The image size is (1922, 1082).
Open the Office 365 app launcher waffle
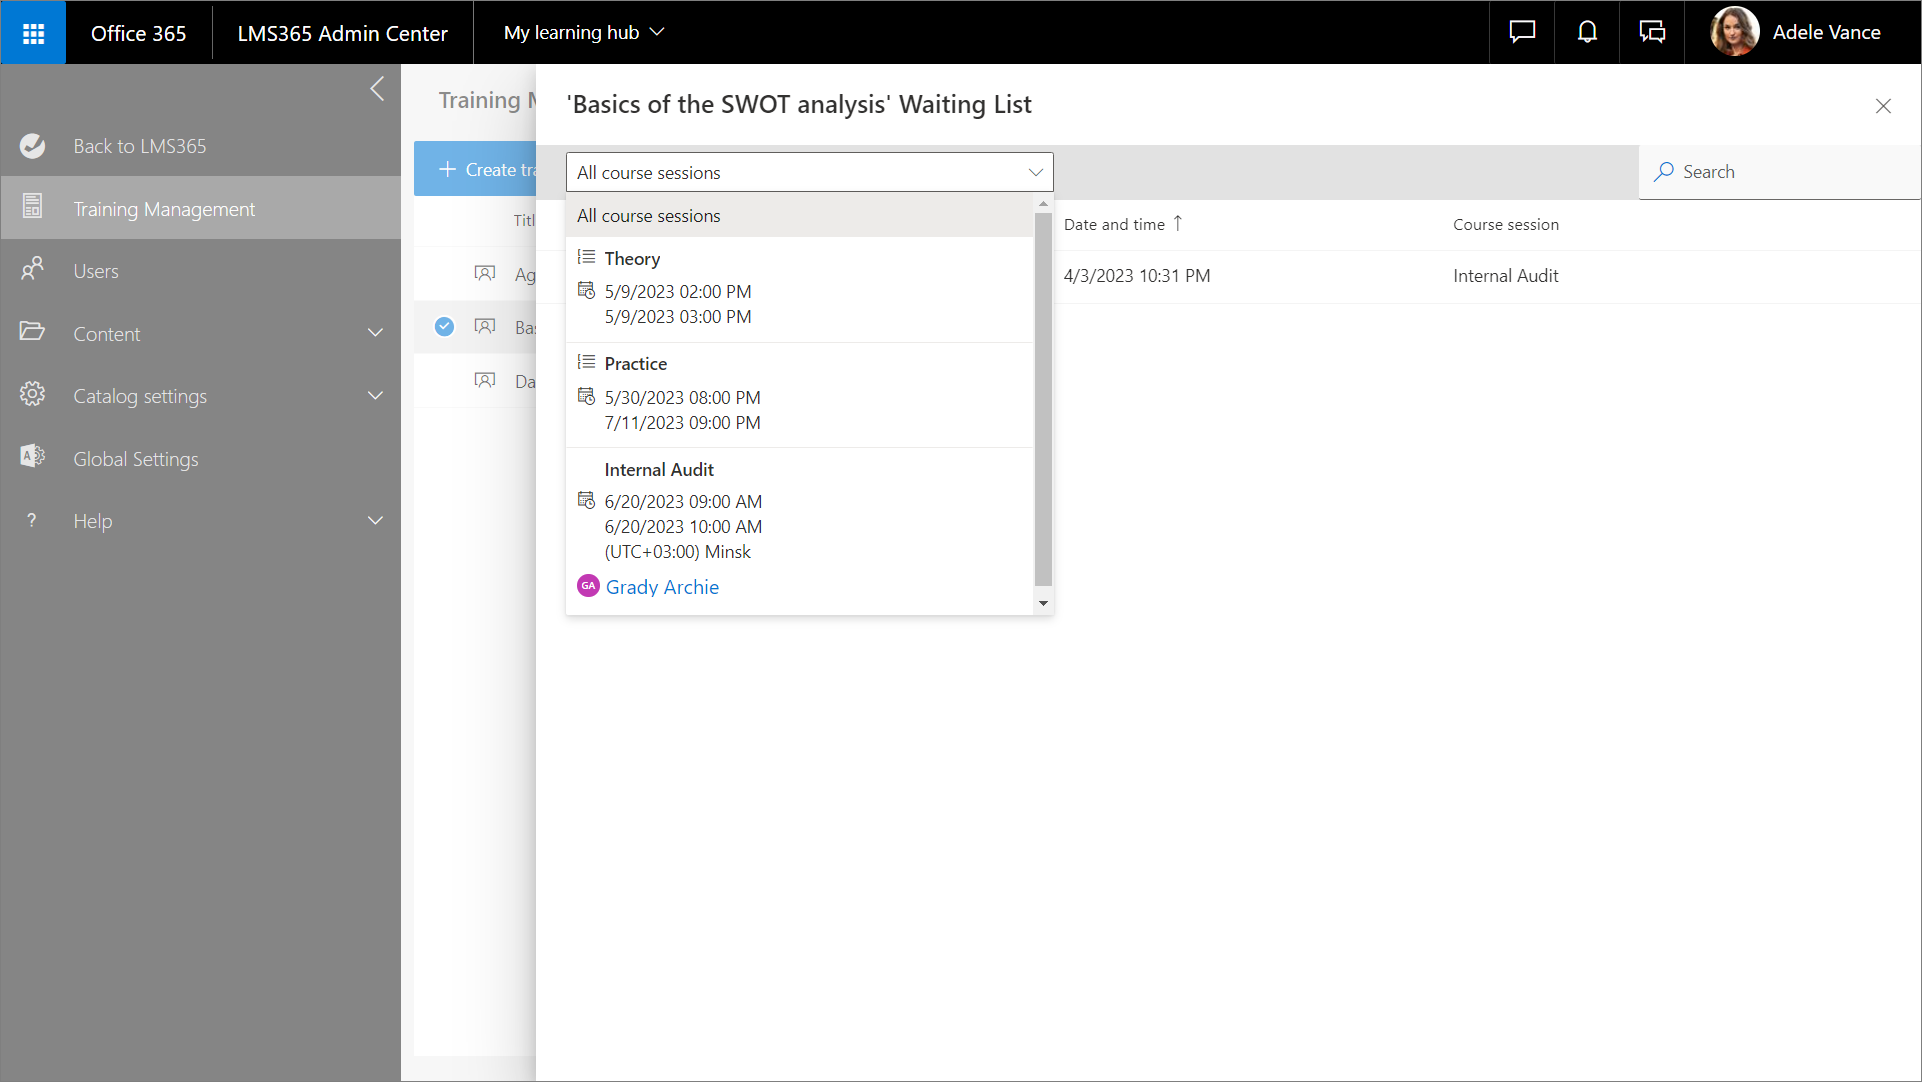(33, 33)
